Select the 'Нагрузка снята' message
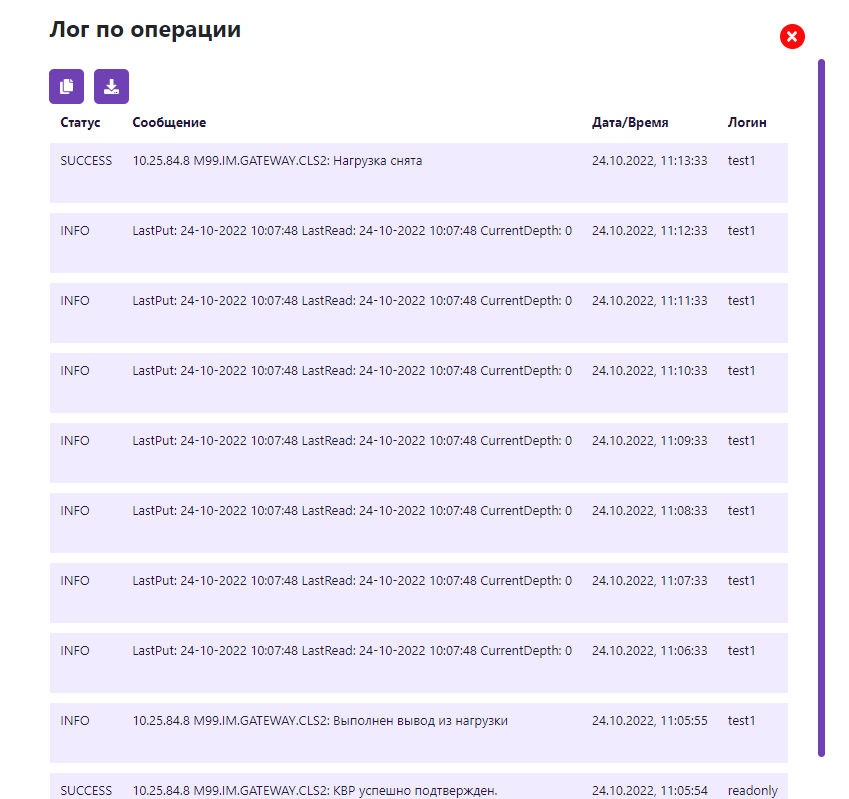The image size is (849, 799). 277,160
